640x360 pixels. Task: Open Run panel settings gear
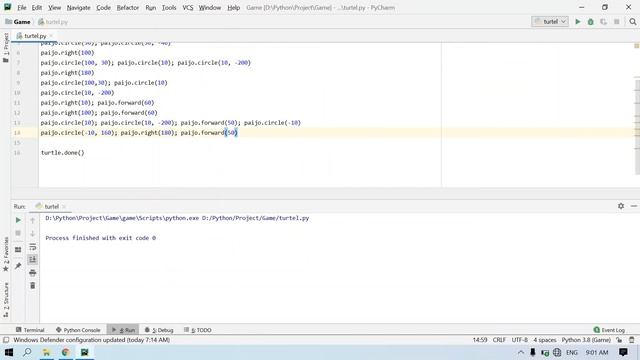click(x=621, y=206)
